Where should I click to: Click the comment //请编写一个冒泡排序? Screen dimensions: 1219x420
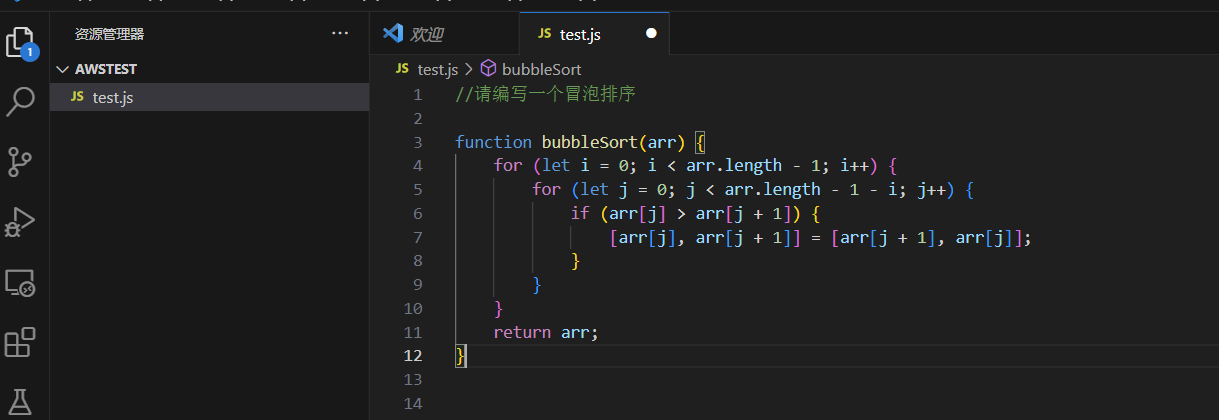click(545, 94)
